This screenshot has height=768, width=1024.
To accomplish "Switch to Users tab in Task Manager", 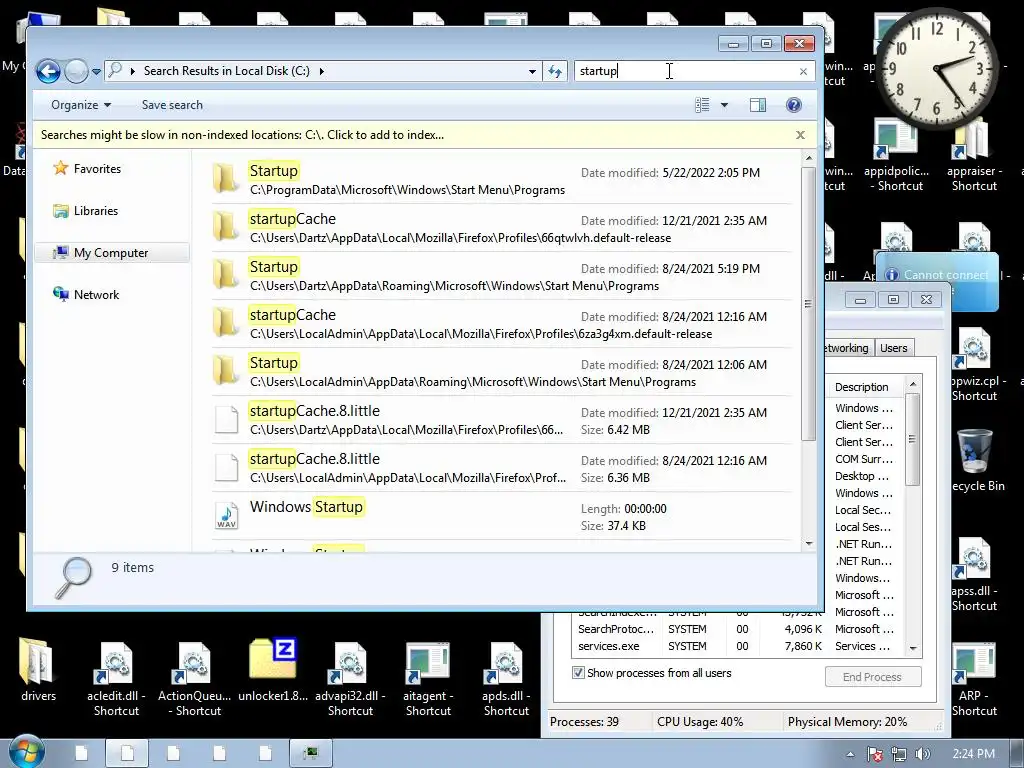I will coord(893,348).
